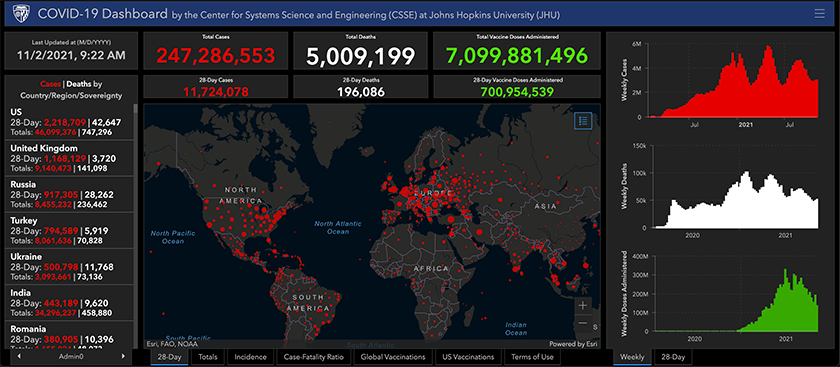Image resolution: width=840 pixels, height=367 pixels.
Task: Click the AFRICA map label
Action: (x=431, y=268)
